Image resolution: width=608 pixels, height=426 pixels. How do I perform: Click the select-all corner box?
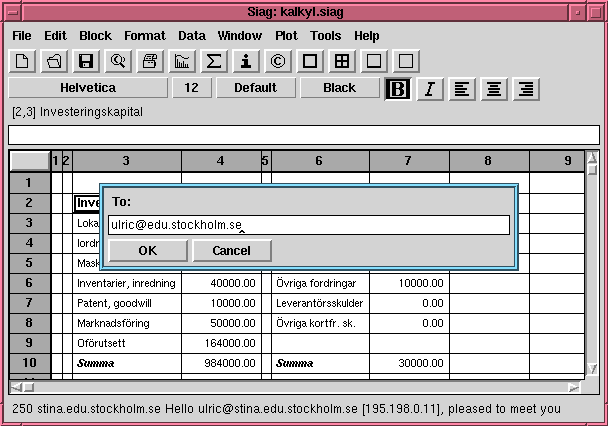(x=30, y=161)
